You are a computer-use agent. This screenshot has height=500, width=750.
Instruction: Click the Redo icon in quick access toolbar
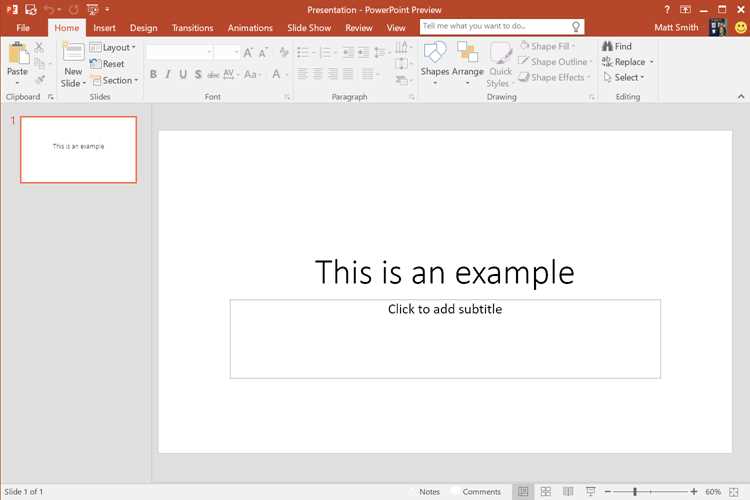74,9
